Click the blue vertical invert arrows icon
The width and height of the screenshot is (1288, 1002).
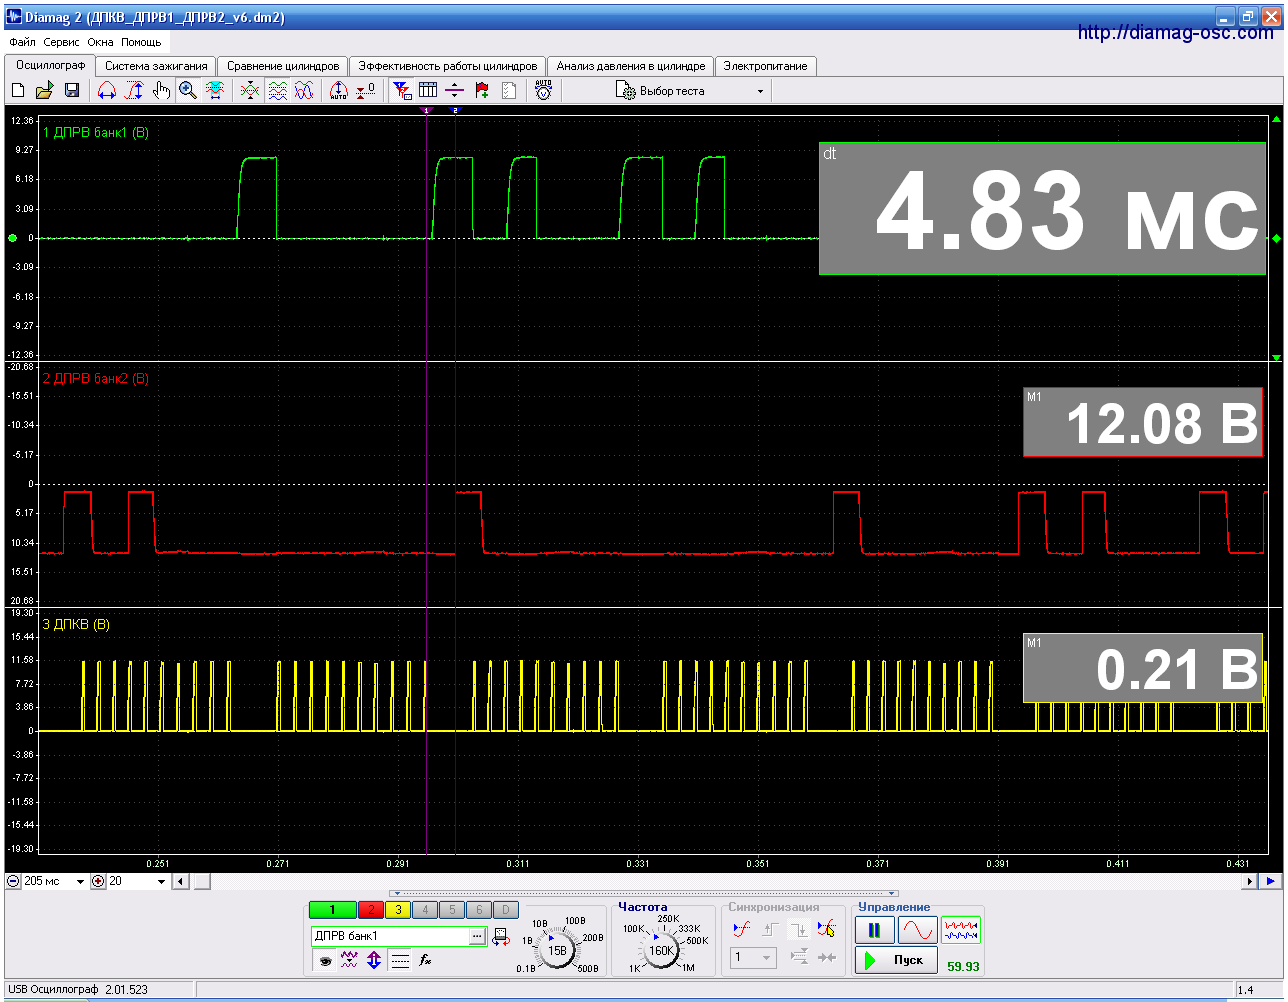374,961
